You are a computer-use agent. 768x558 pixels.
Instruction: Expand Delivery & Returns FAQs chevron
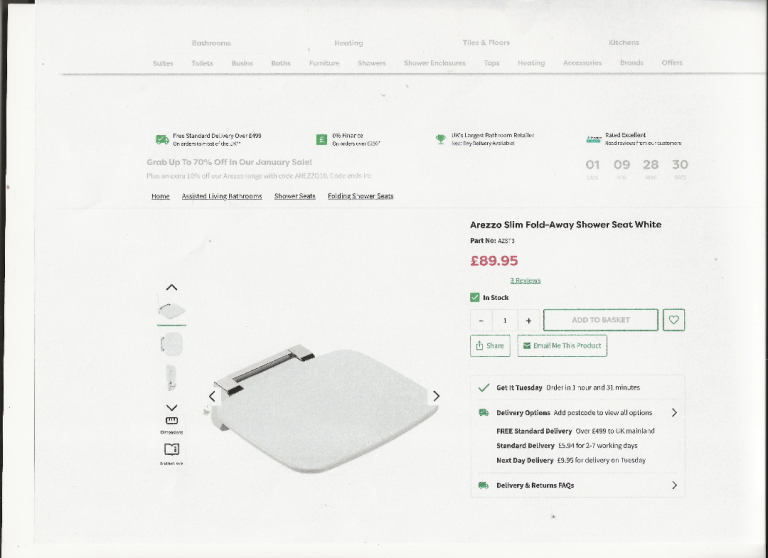pyautogui.click(x=674, y=485)
